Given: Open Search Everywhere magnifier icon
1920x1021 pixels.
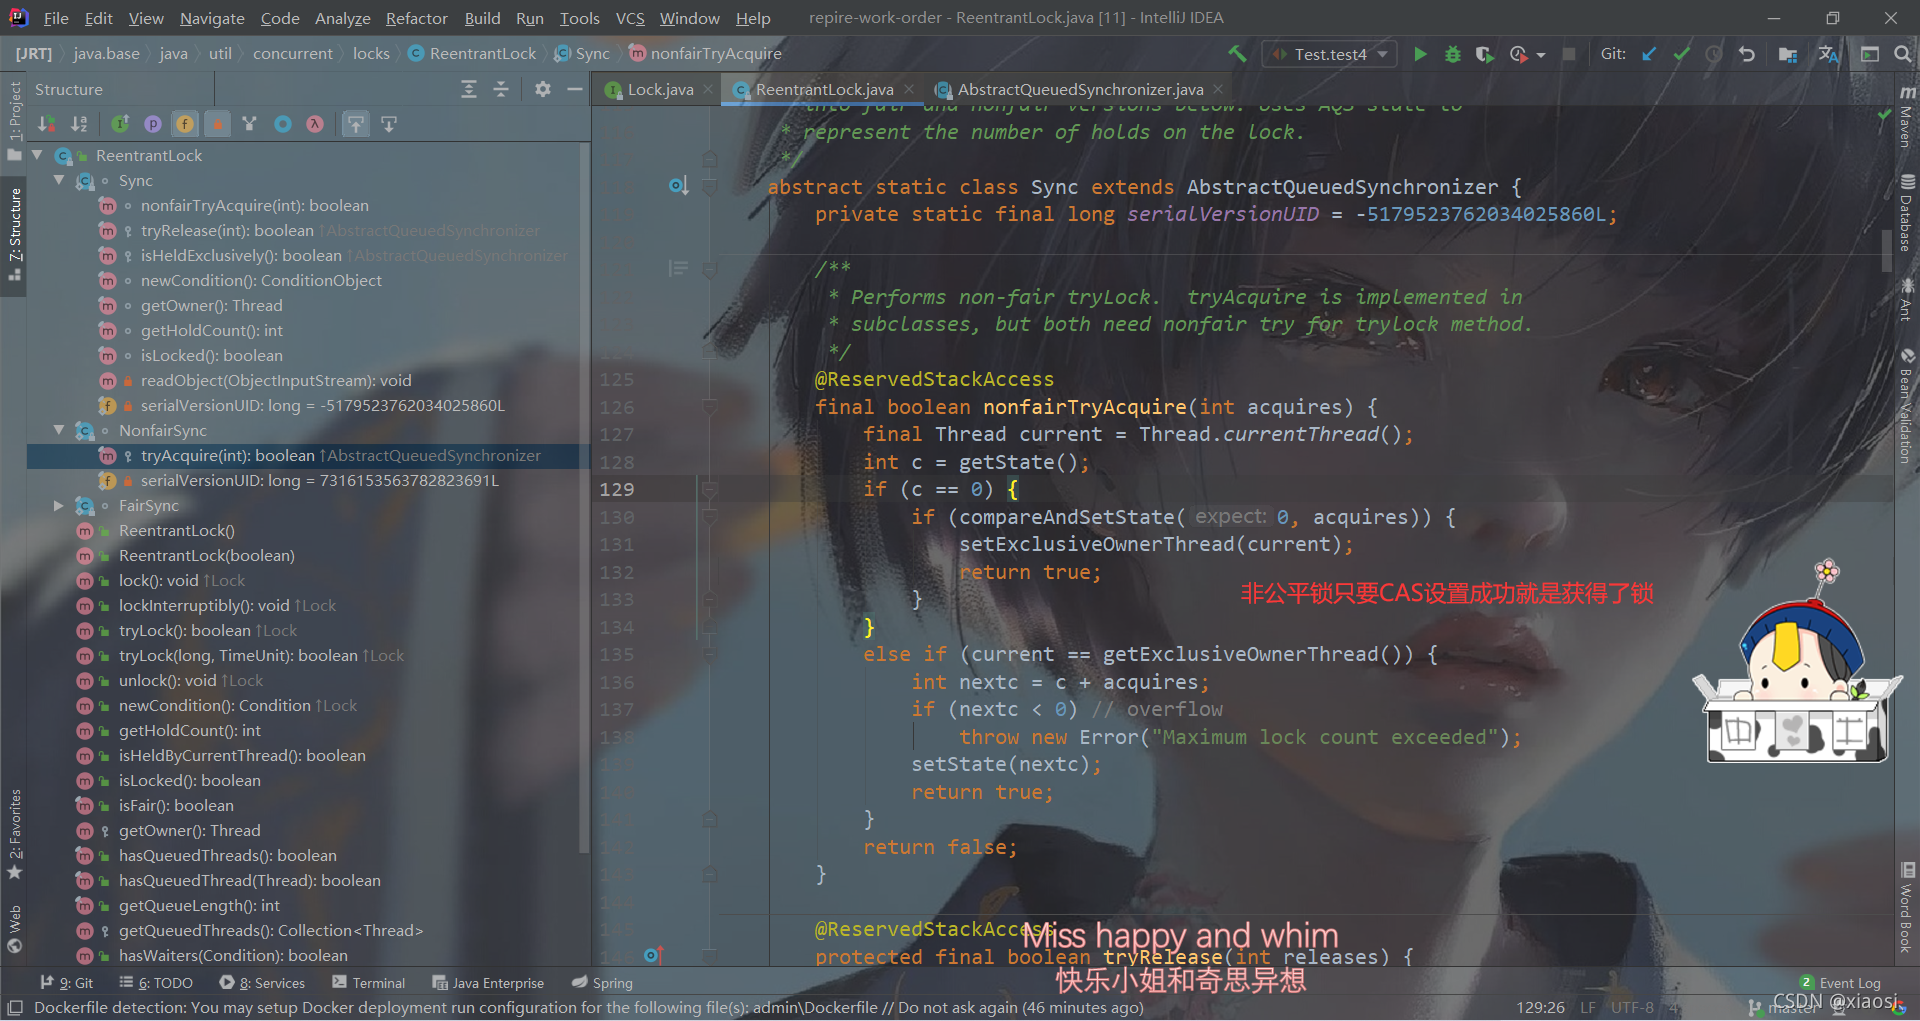Looking at the screenshot, I should pos(1903,54).
